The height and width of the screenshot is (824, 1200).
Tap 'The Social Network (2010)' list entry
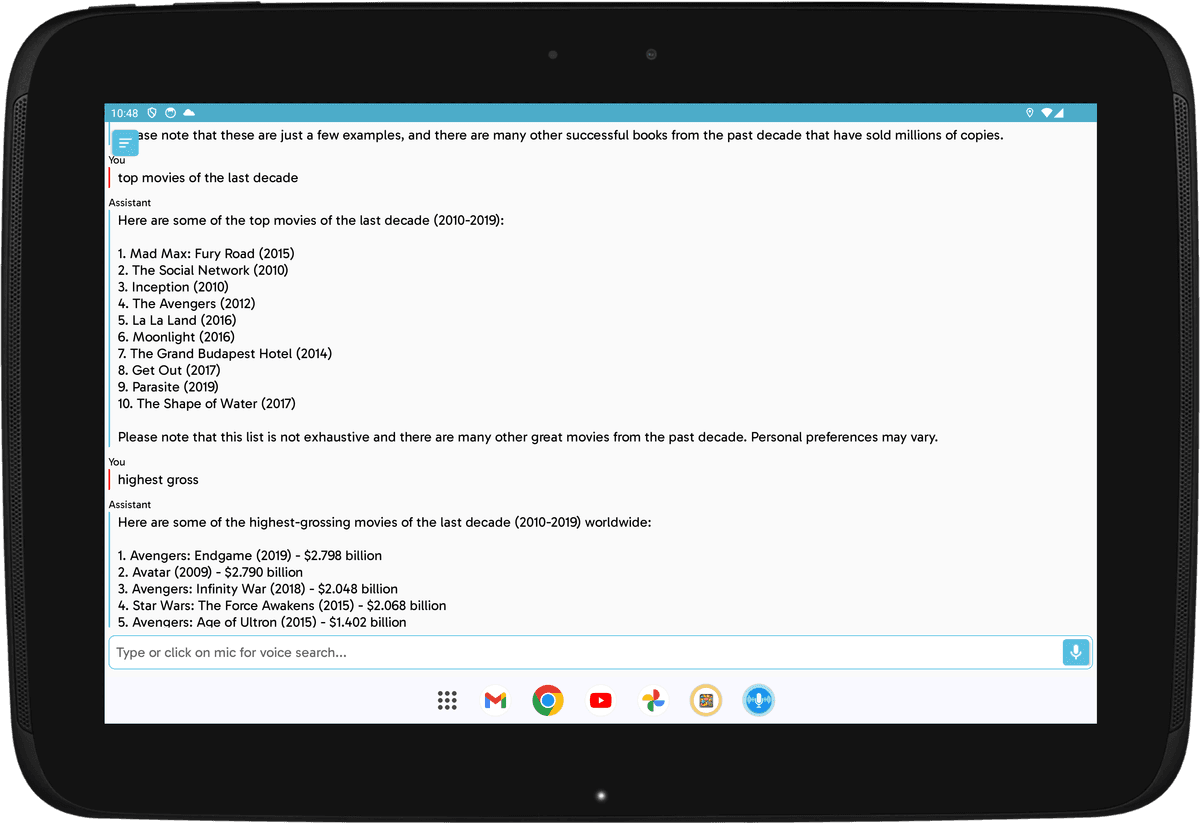tap(203, 270)
